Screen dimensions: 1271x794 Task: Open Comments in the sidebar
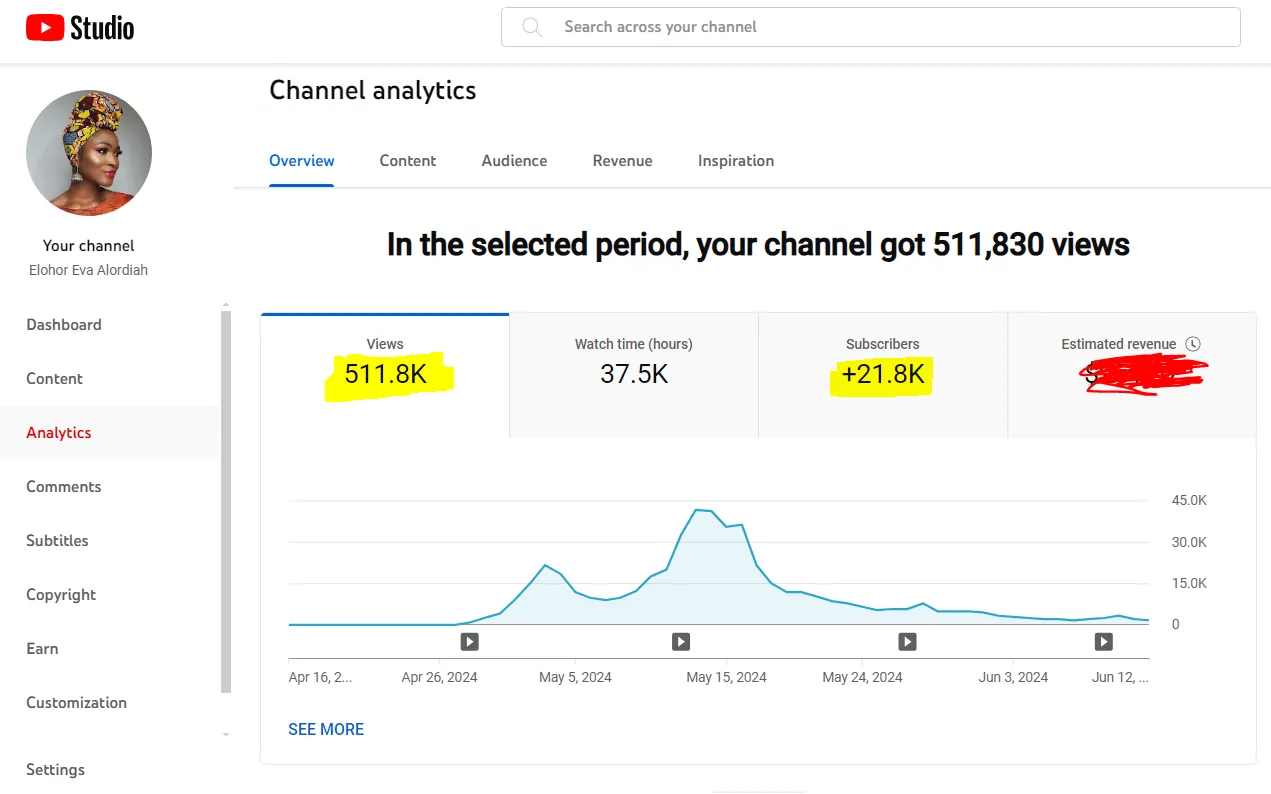pyautogui.click(x=64, y=487)
